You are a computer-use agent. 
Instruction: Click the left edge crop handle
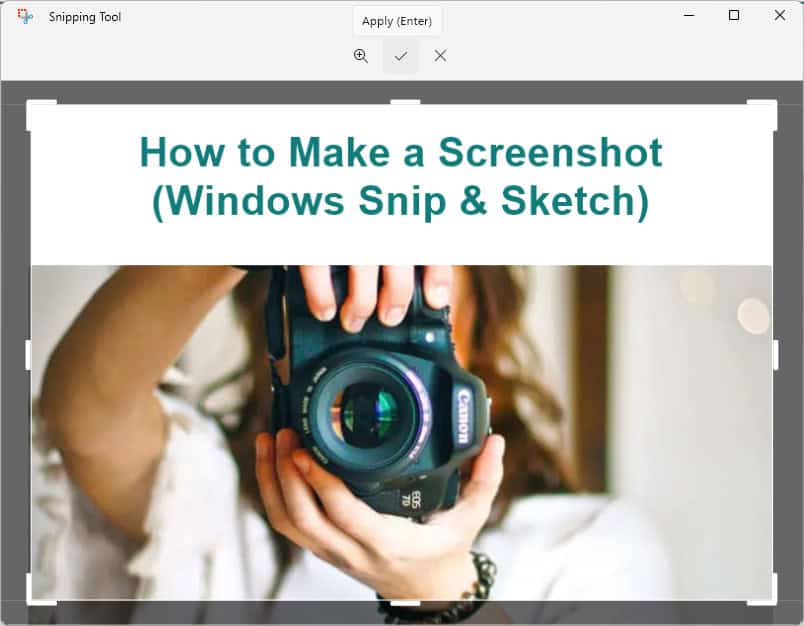pyautogui.click(x=28, y=355)
